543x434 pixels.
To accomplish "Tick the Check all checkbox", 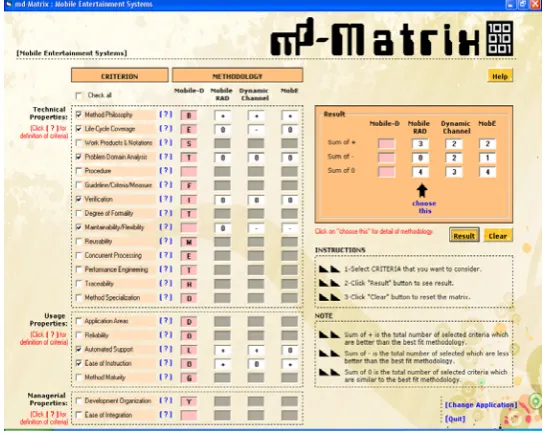I will [x=79, y=95].
